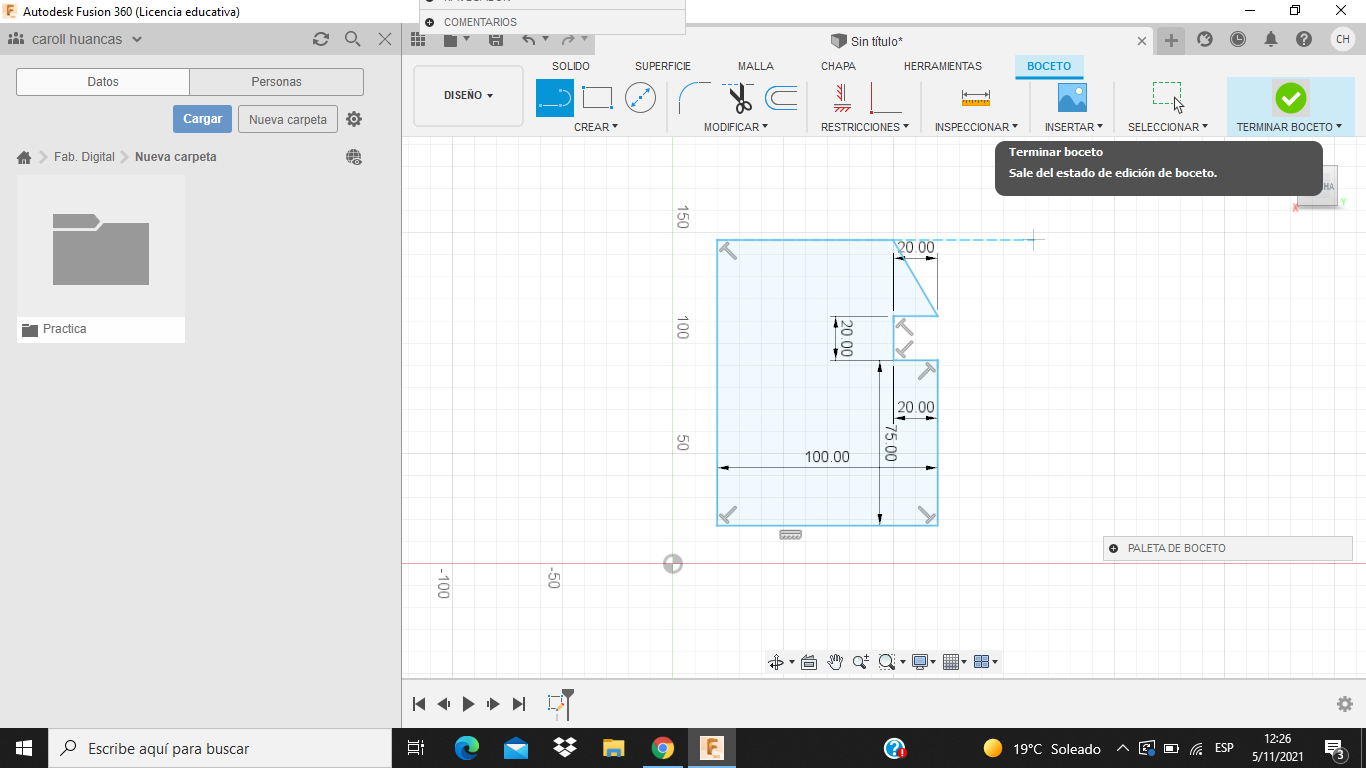Undo the last action
This screenshot has height=768, width=1366.
coord(529,40)
